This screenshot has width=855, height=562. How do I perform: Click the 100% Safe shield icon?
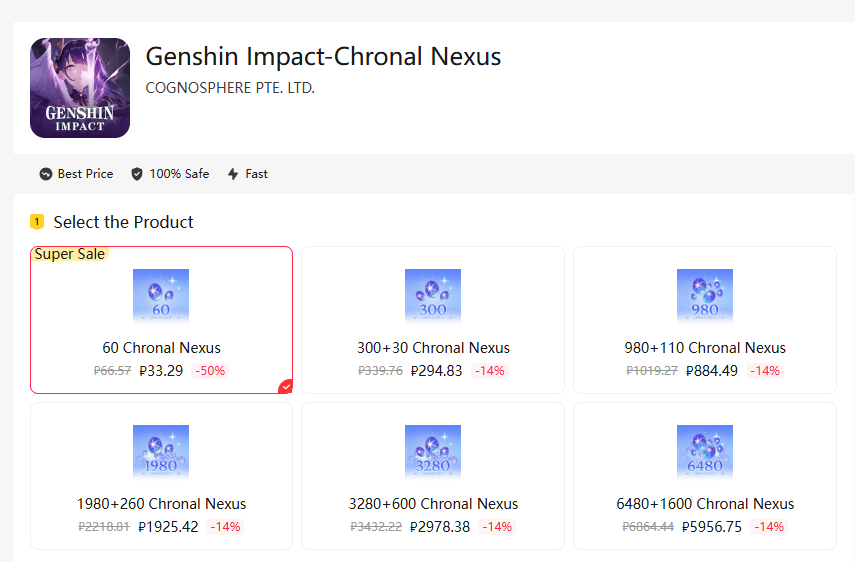(137, 174)
